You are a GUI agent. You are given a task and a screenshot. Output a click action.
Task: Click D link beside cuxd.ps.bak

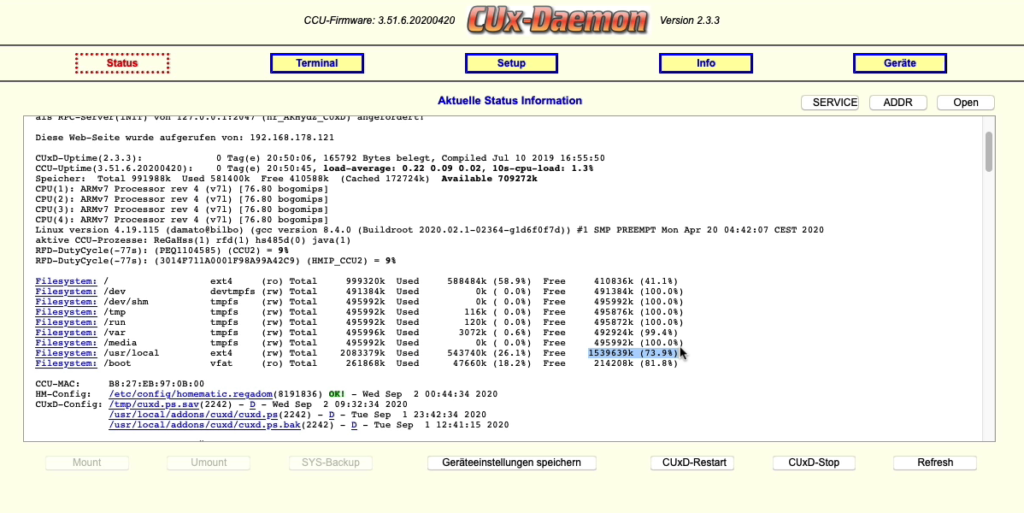pos(355,425)
